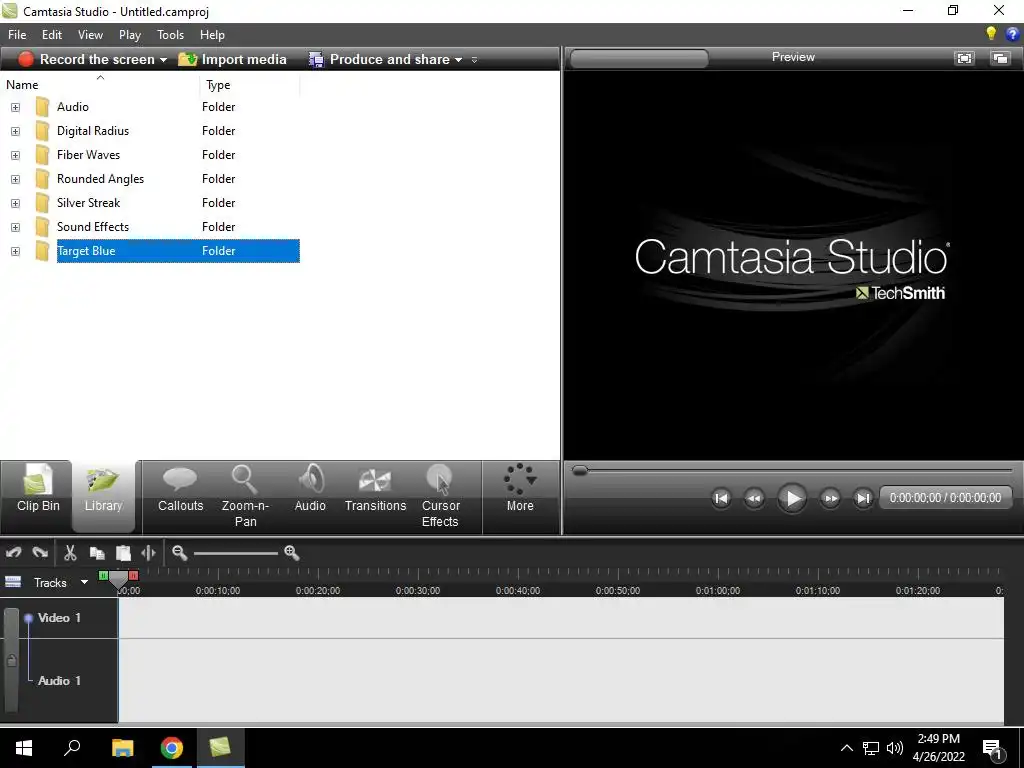Click the blue help question icon

pyautogui.click(x=1012, y=34)
